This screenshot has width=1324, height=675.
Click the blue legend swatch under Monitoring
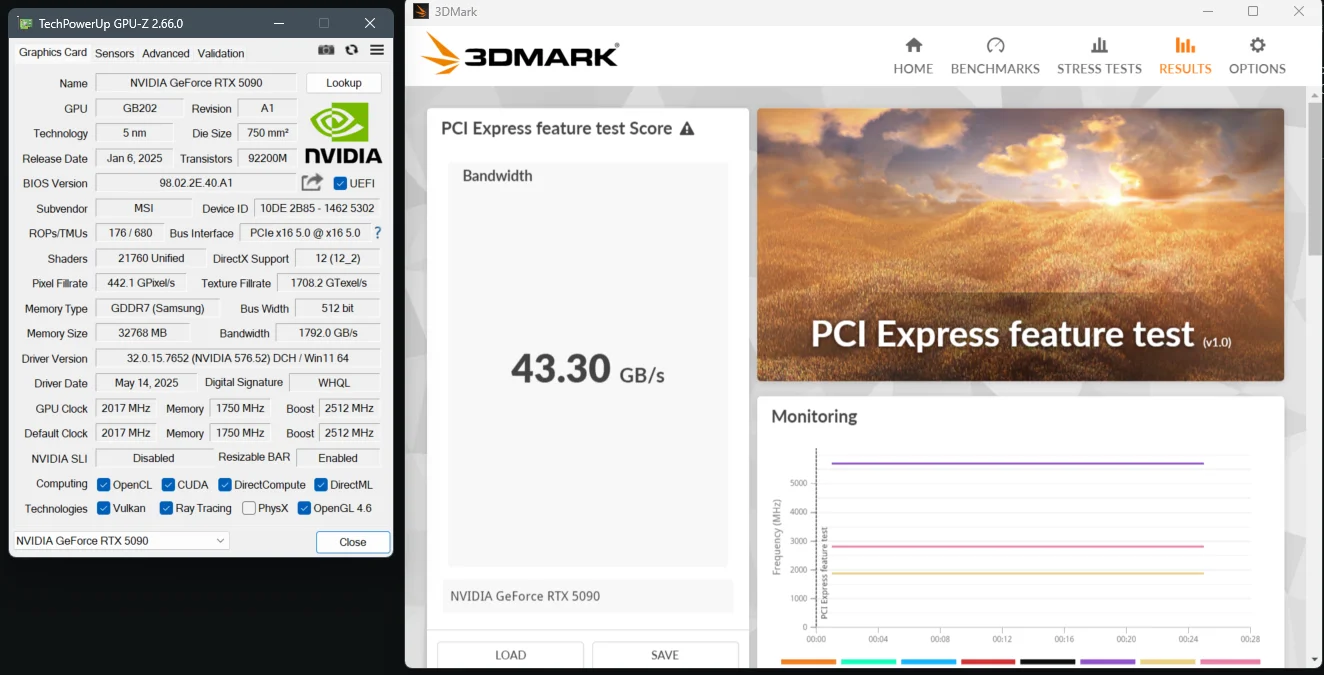tap(928, 662)
